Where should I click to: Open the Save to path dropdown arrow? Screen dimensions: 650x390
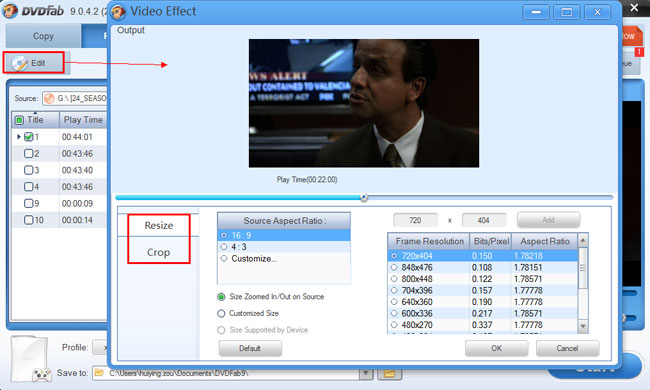(x=366, y=373)
